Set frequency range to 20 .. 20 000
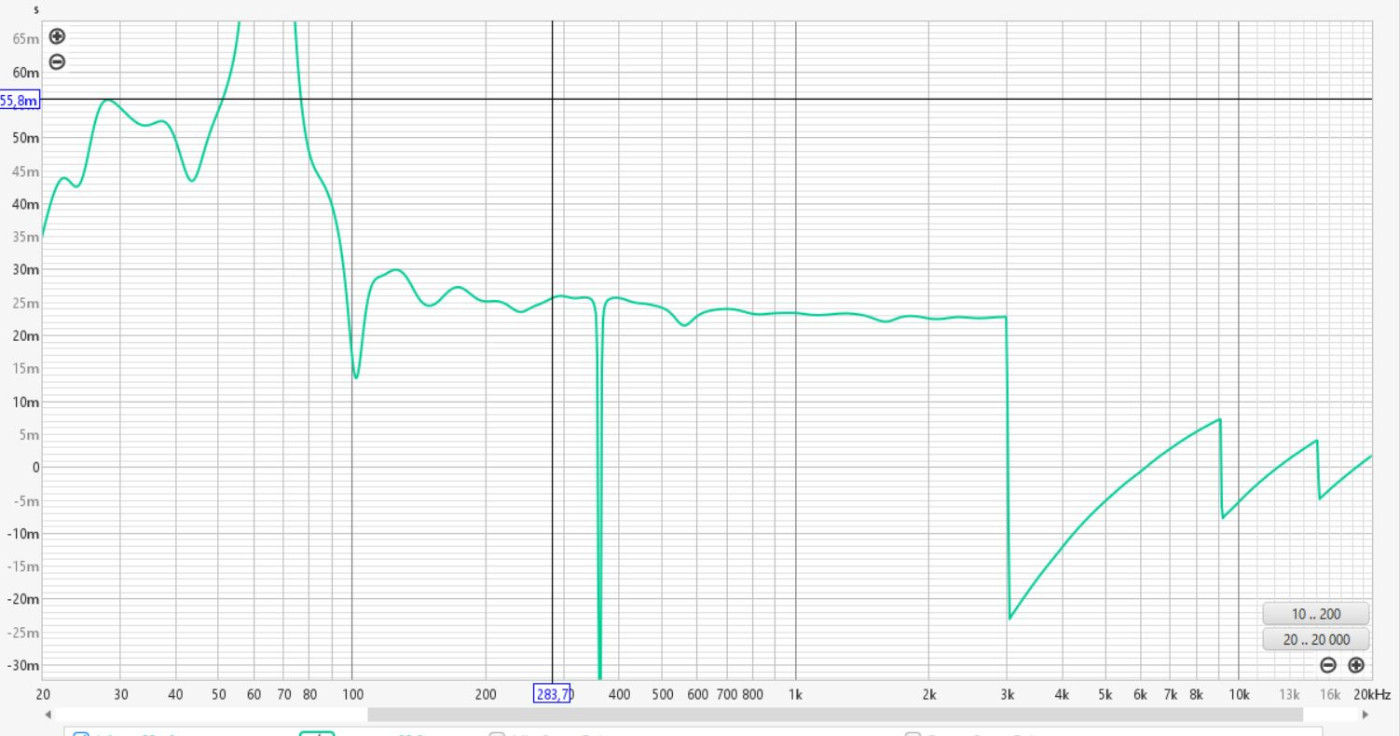Screen dimensions: 1400x736 (x=1315, y=640)
